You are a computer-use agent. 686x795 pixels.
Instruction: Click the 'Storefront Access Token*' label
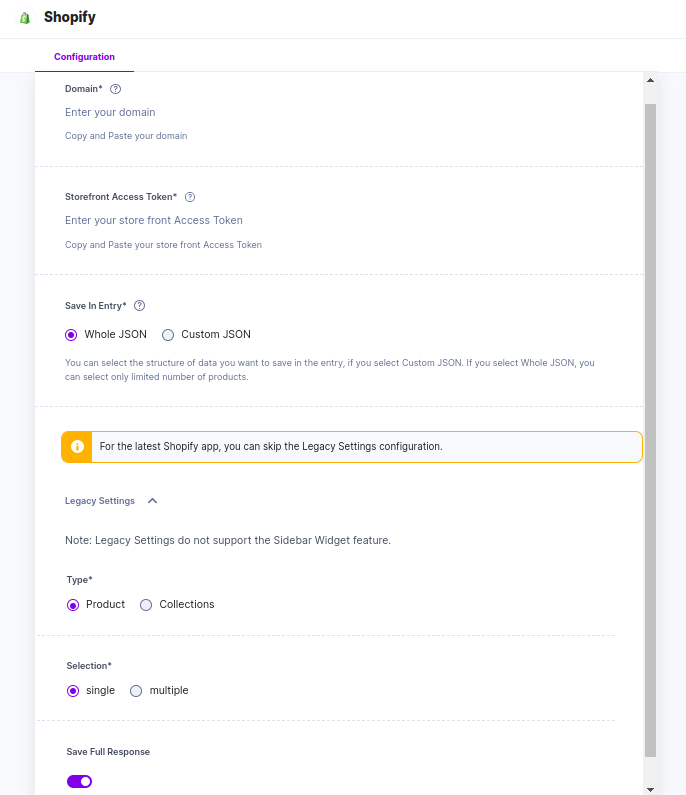coord(121,197)
